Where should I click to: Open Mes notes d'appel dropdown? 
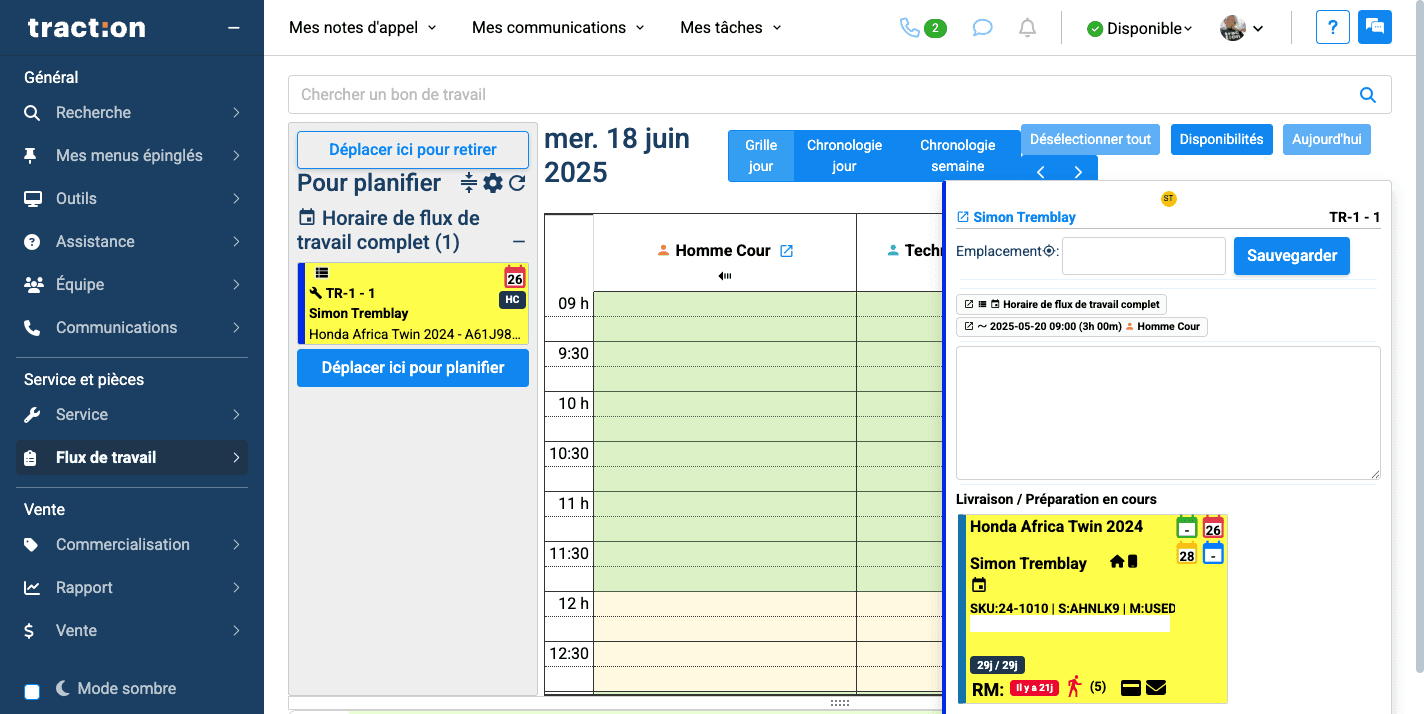pyautogui.click(x=363, y=28)
